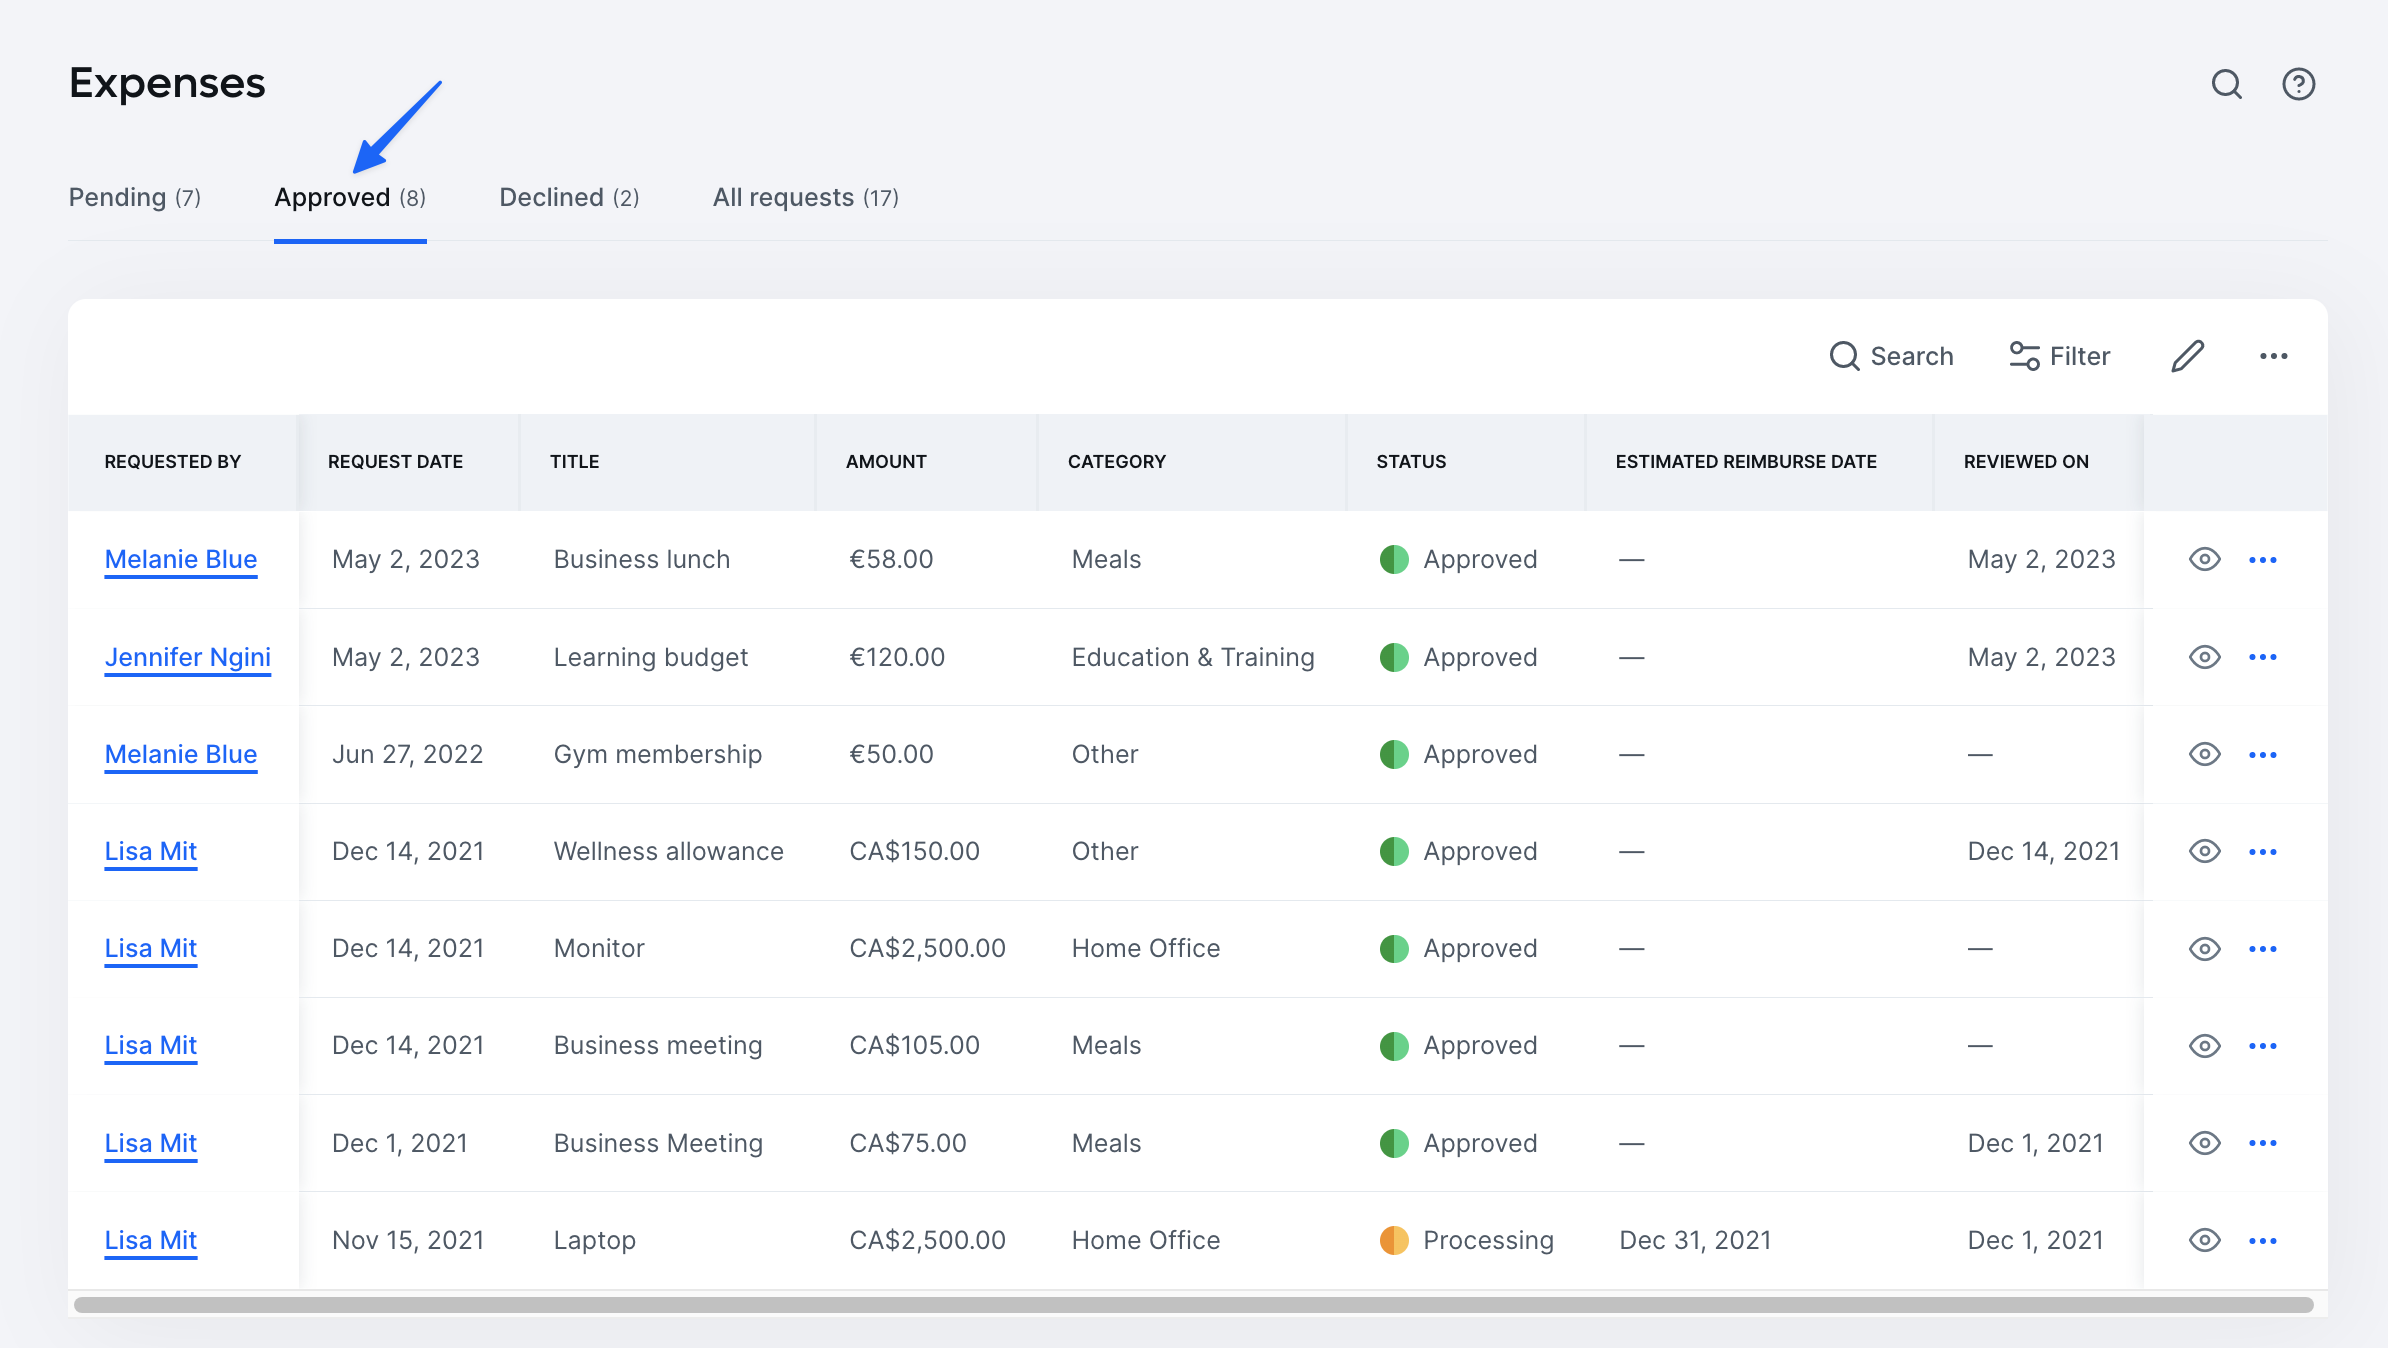Click the 'Nov 15, 2021' request date

tap(408, 1240)
